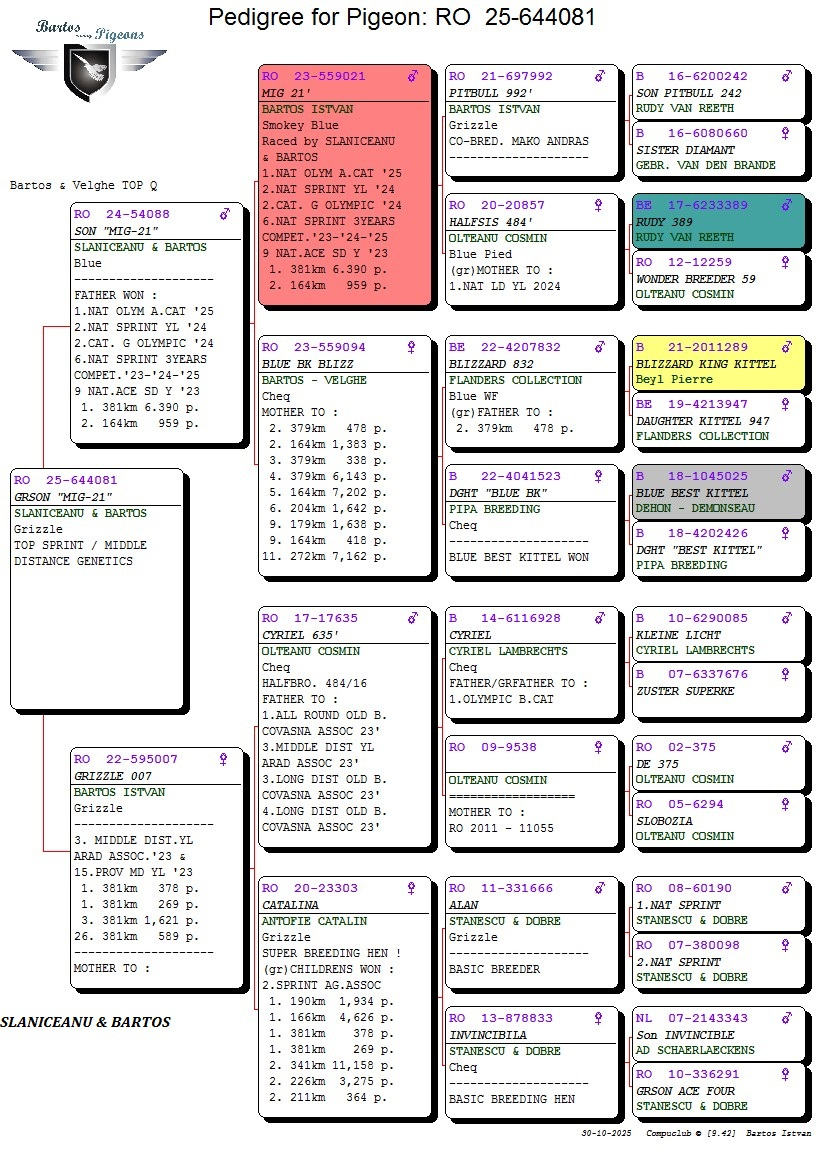Select the yellow BLIZZARD KING KITTEL box

coord(718,364)
